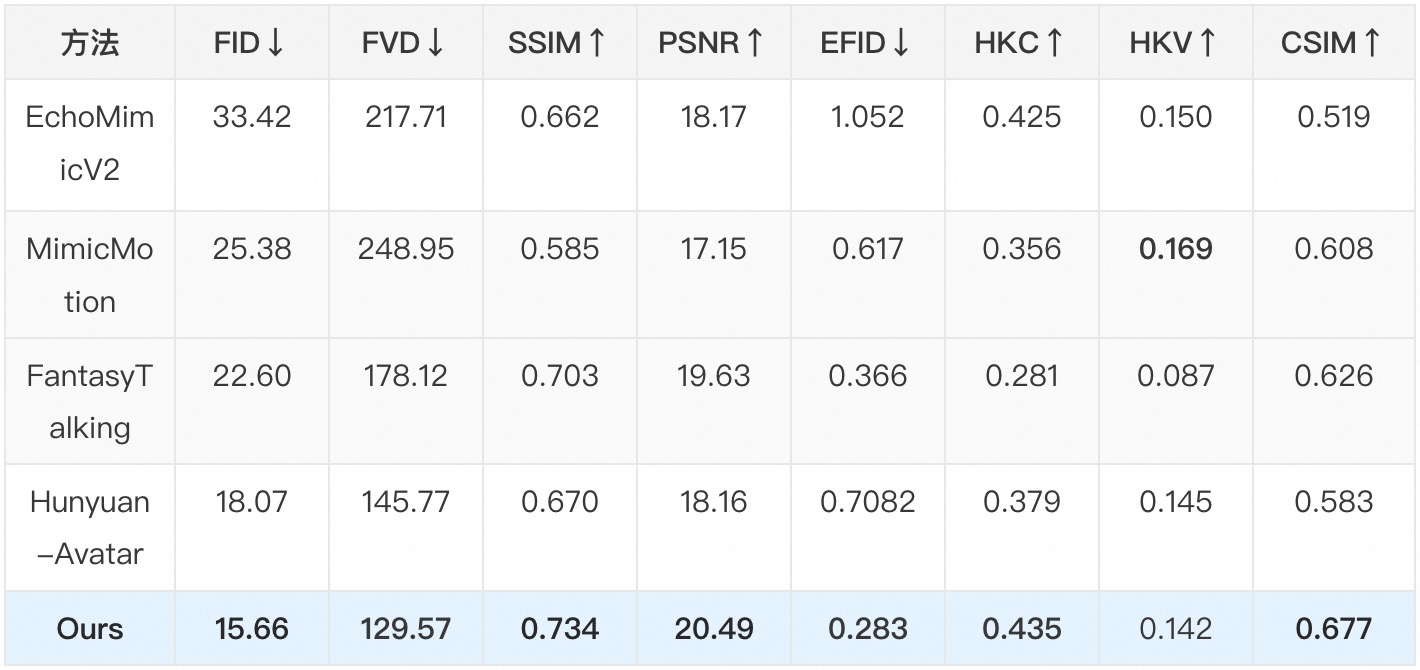The width and height of the screenshot is (1420, 670).
Task: Click the CSIM column header
Action: click(1332, 44)
